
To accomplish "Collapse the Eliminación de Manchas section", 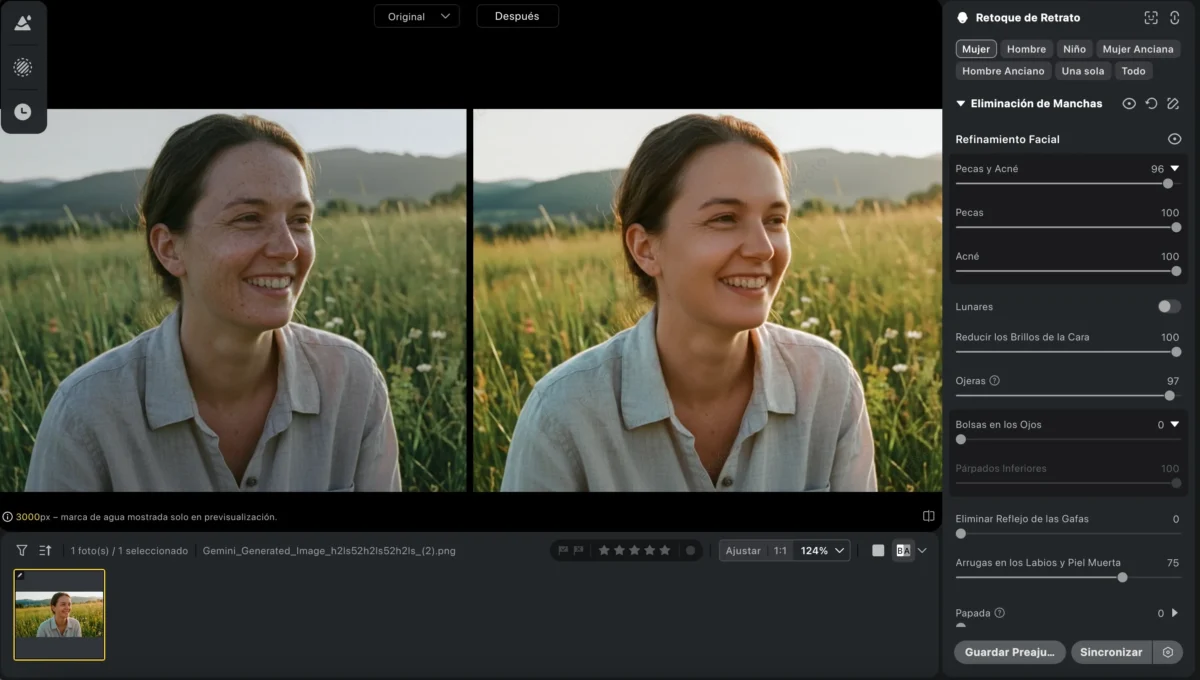I will click(x=961, y=104).
